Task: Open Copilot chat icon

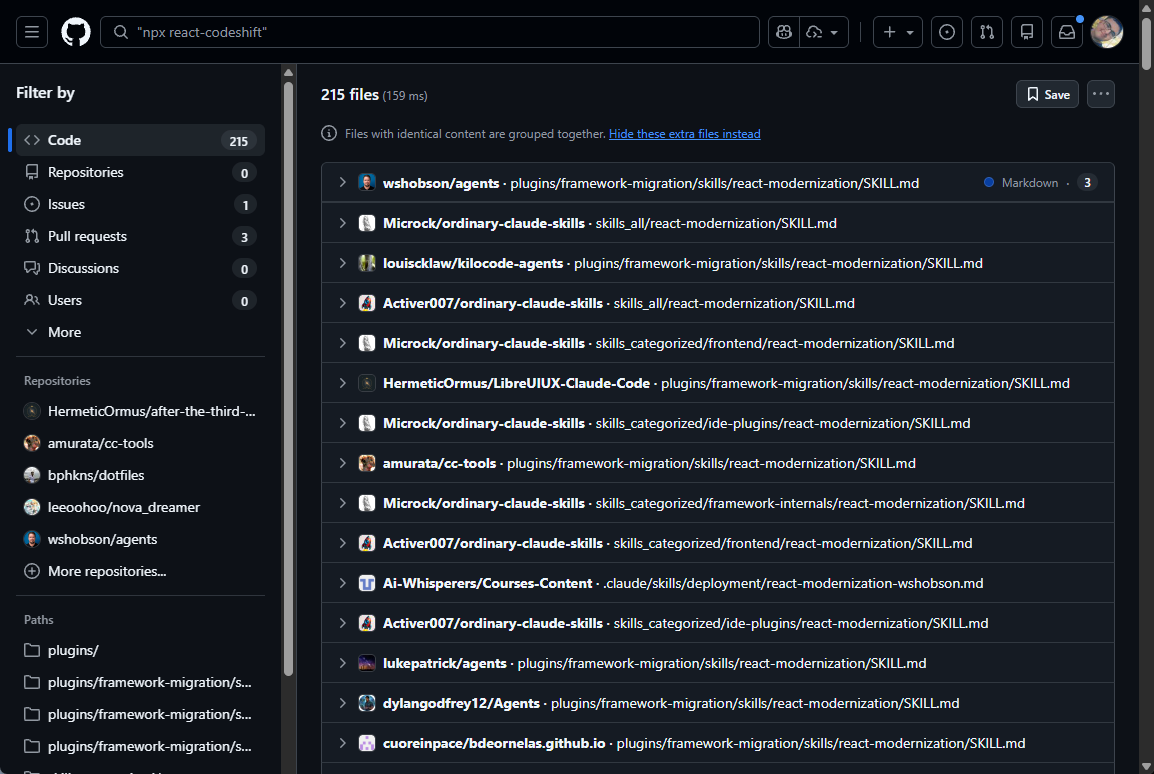Action: tap(784, 32)
